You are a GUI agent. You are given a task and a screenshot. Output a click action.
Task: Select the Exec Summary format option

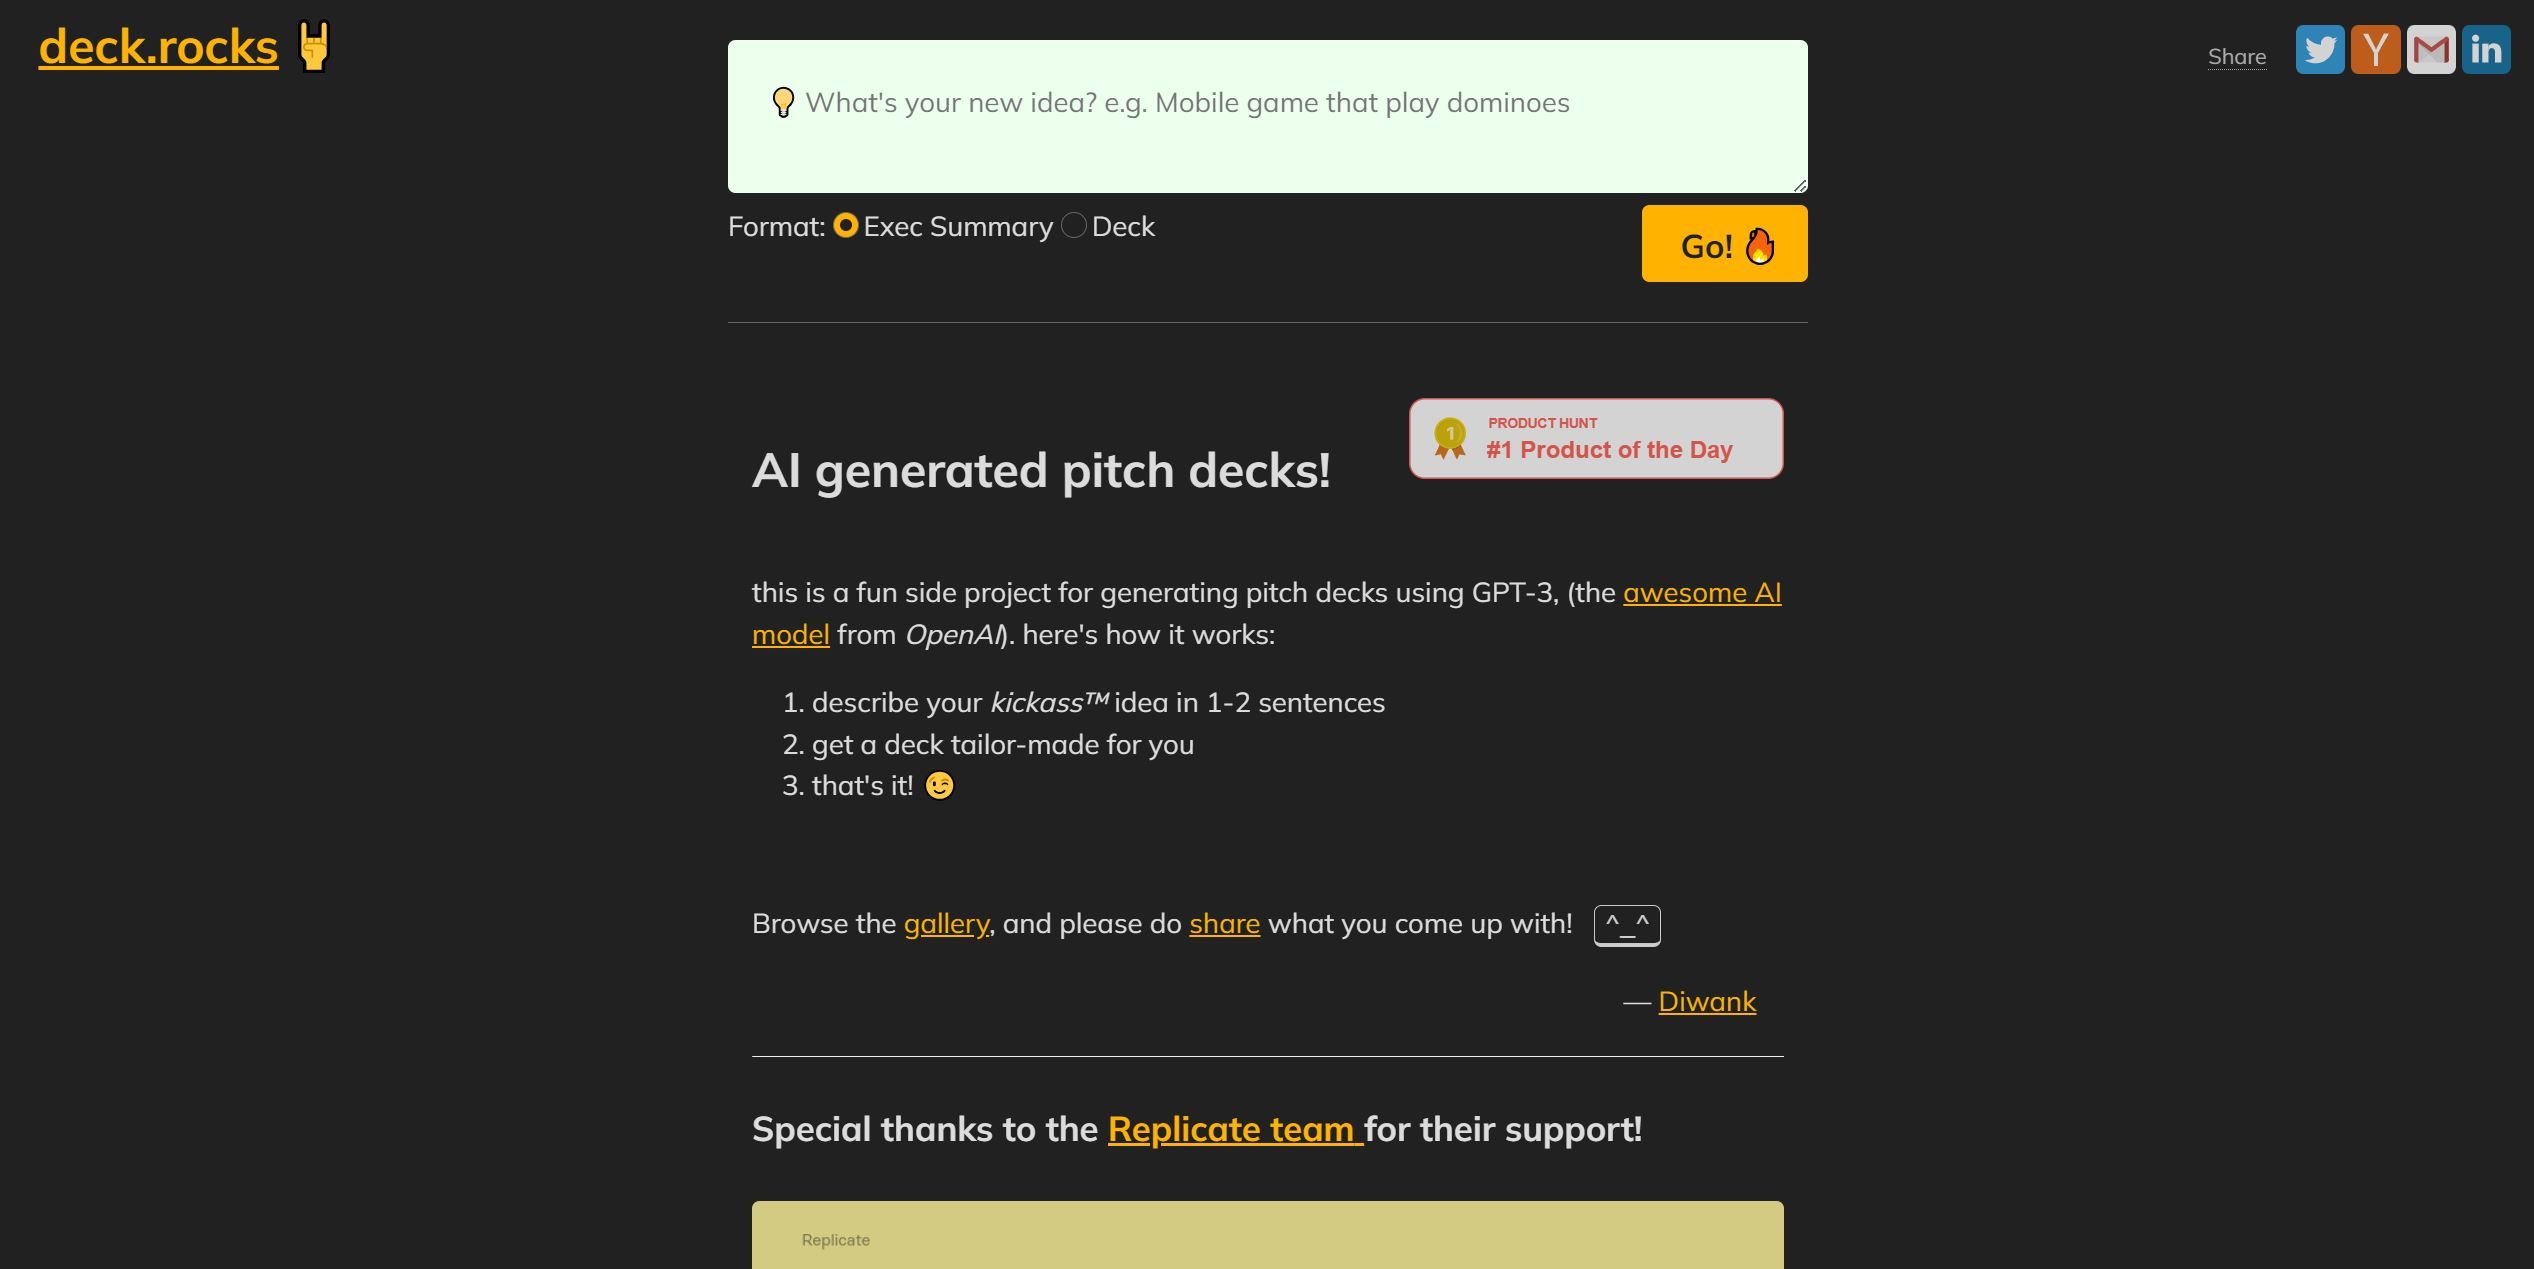tap(846, 226)
